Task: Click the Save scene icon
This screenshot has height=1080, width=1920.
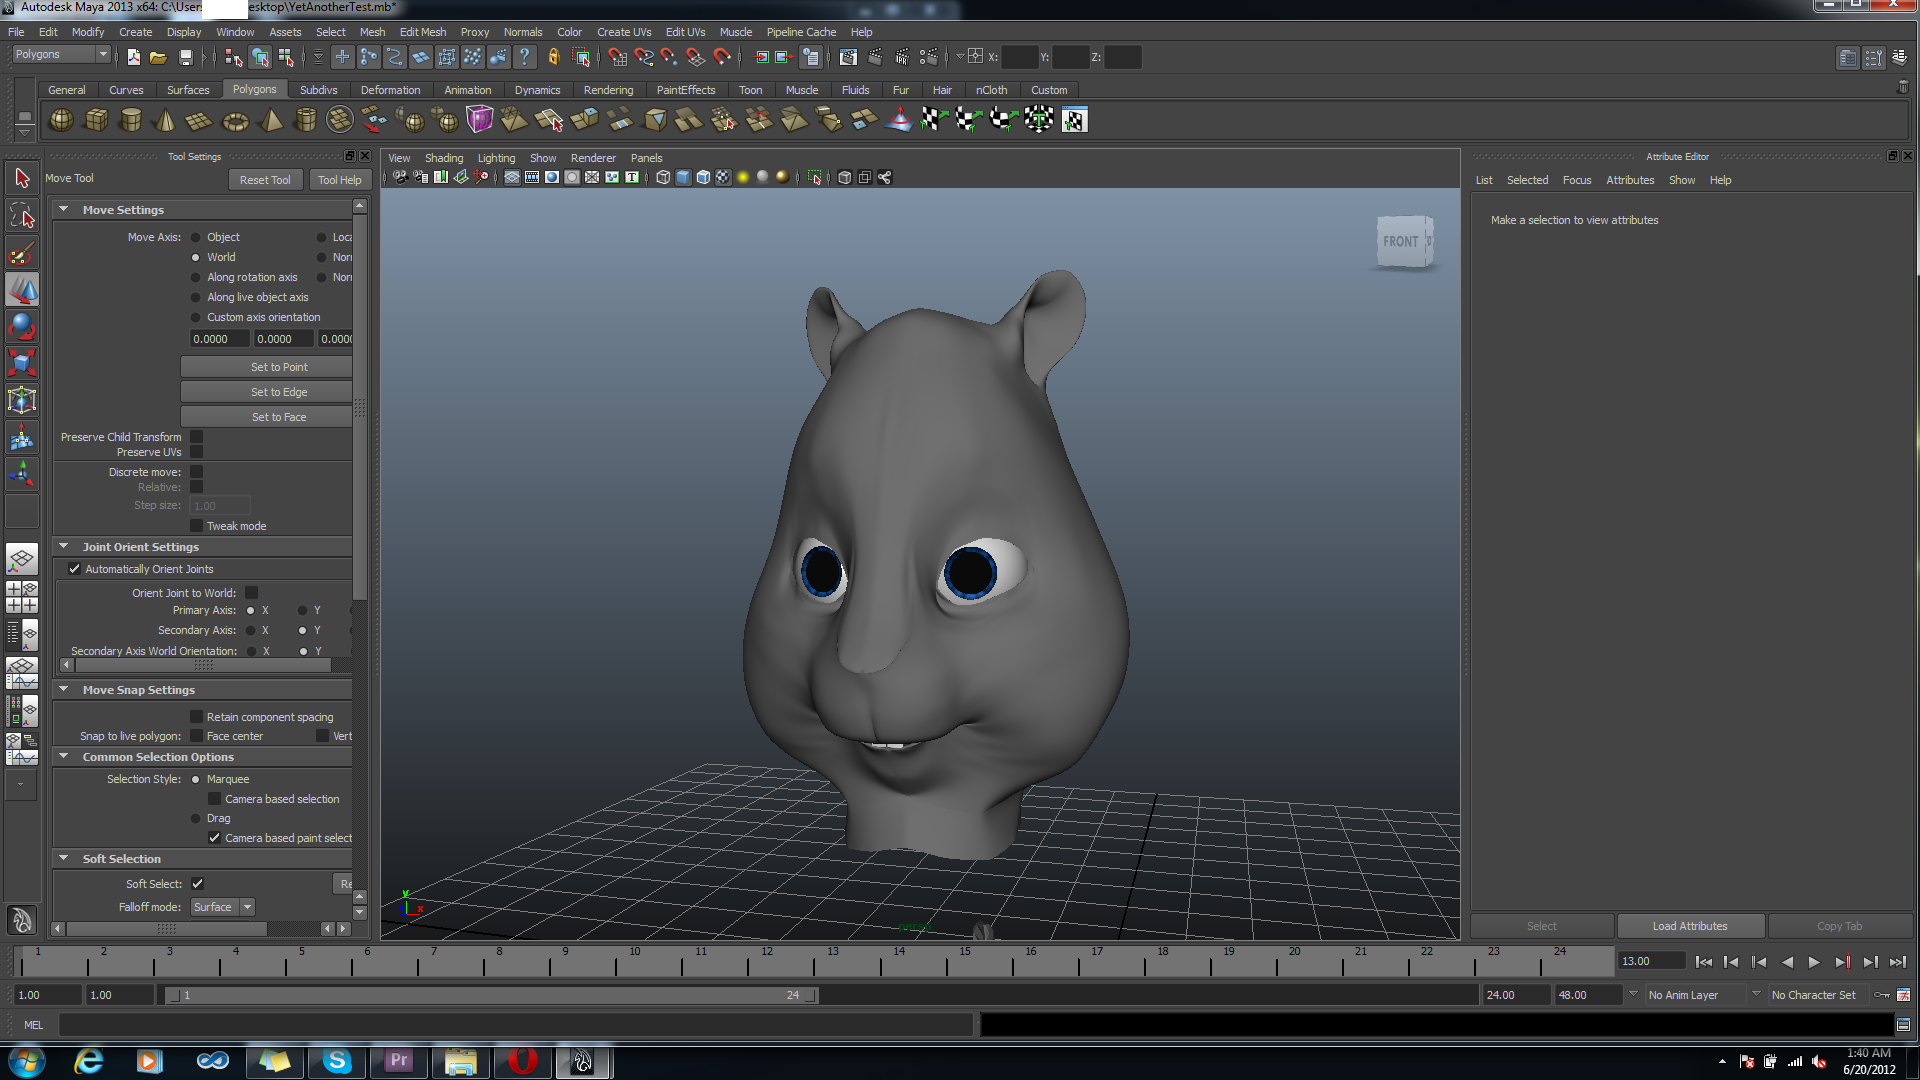Action: pos(185,57)
